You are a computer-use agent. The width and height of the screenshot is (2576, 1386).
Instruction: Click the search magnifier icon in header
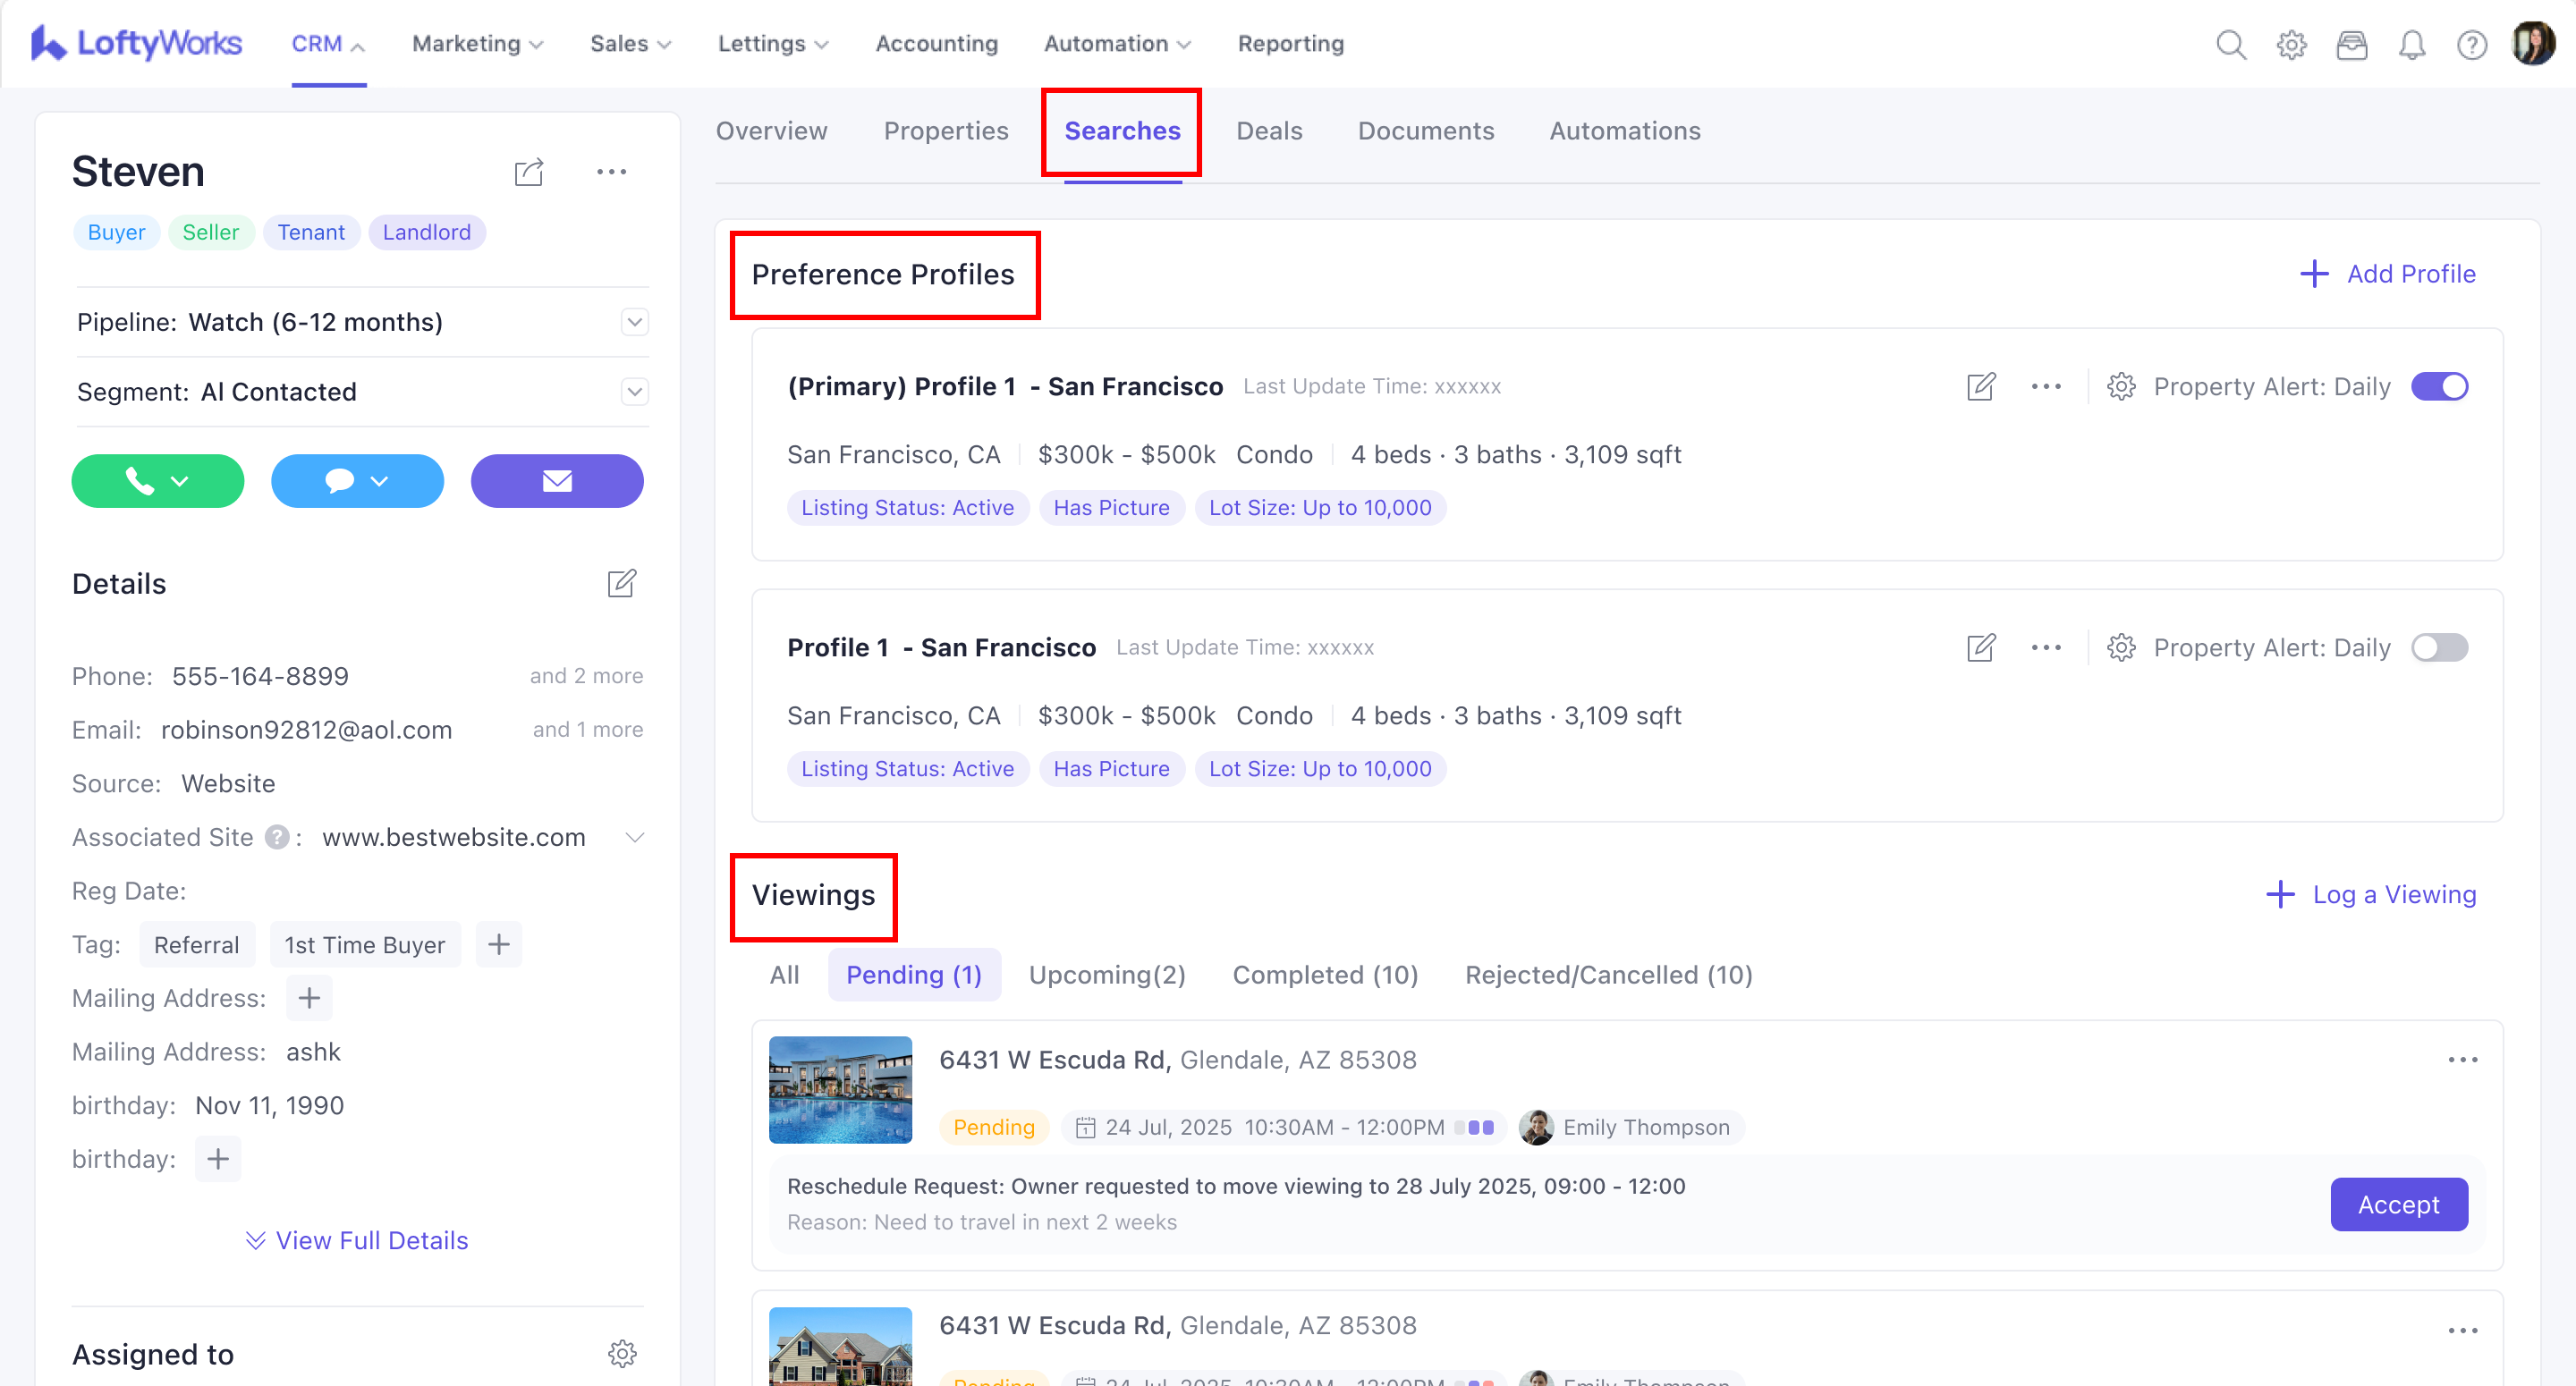point(2230,45)
